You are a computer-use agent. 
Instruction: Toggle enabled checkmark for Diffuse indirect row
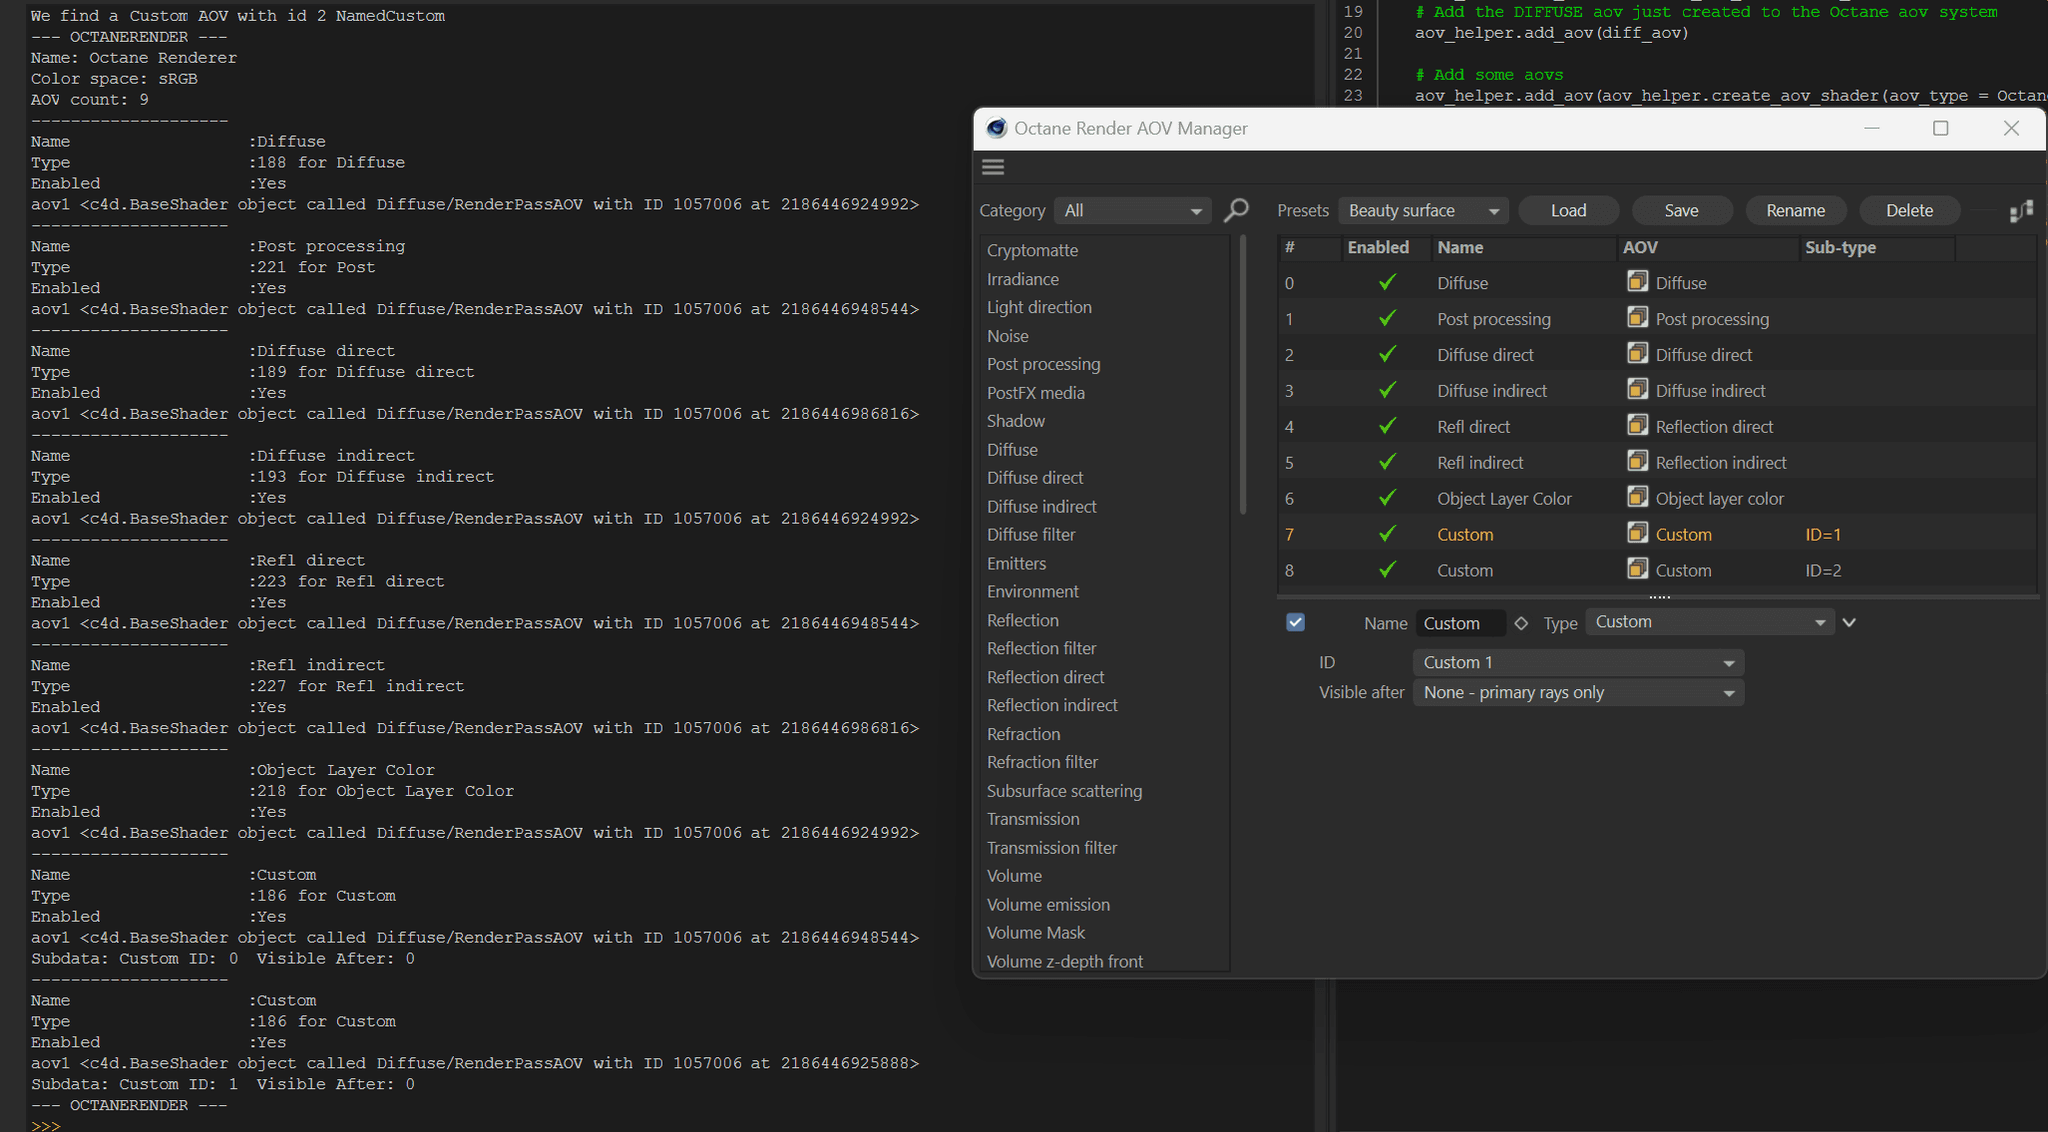click(1387, 390)
